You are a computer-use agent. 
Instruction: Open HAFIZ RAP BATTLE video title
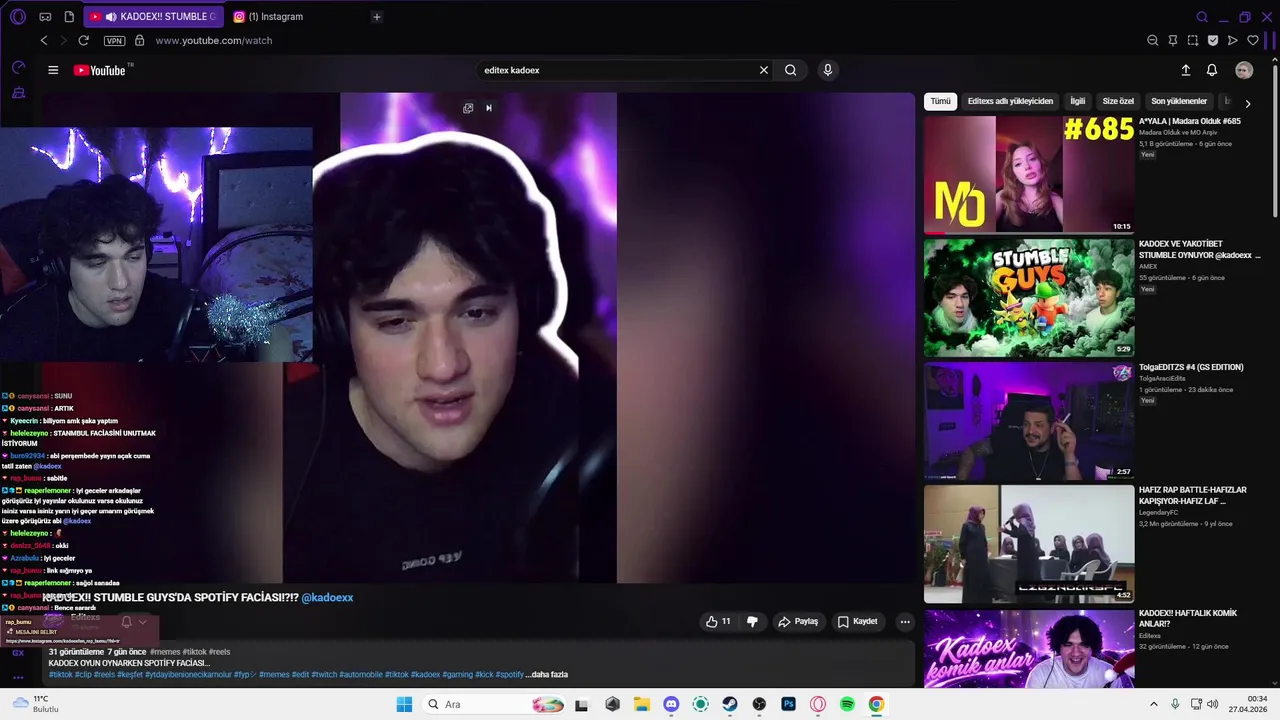1193,495
